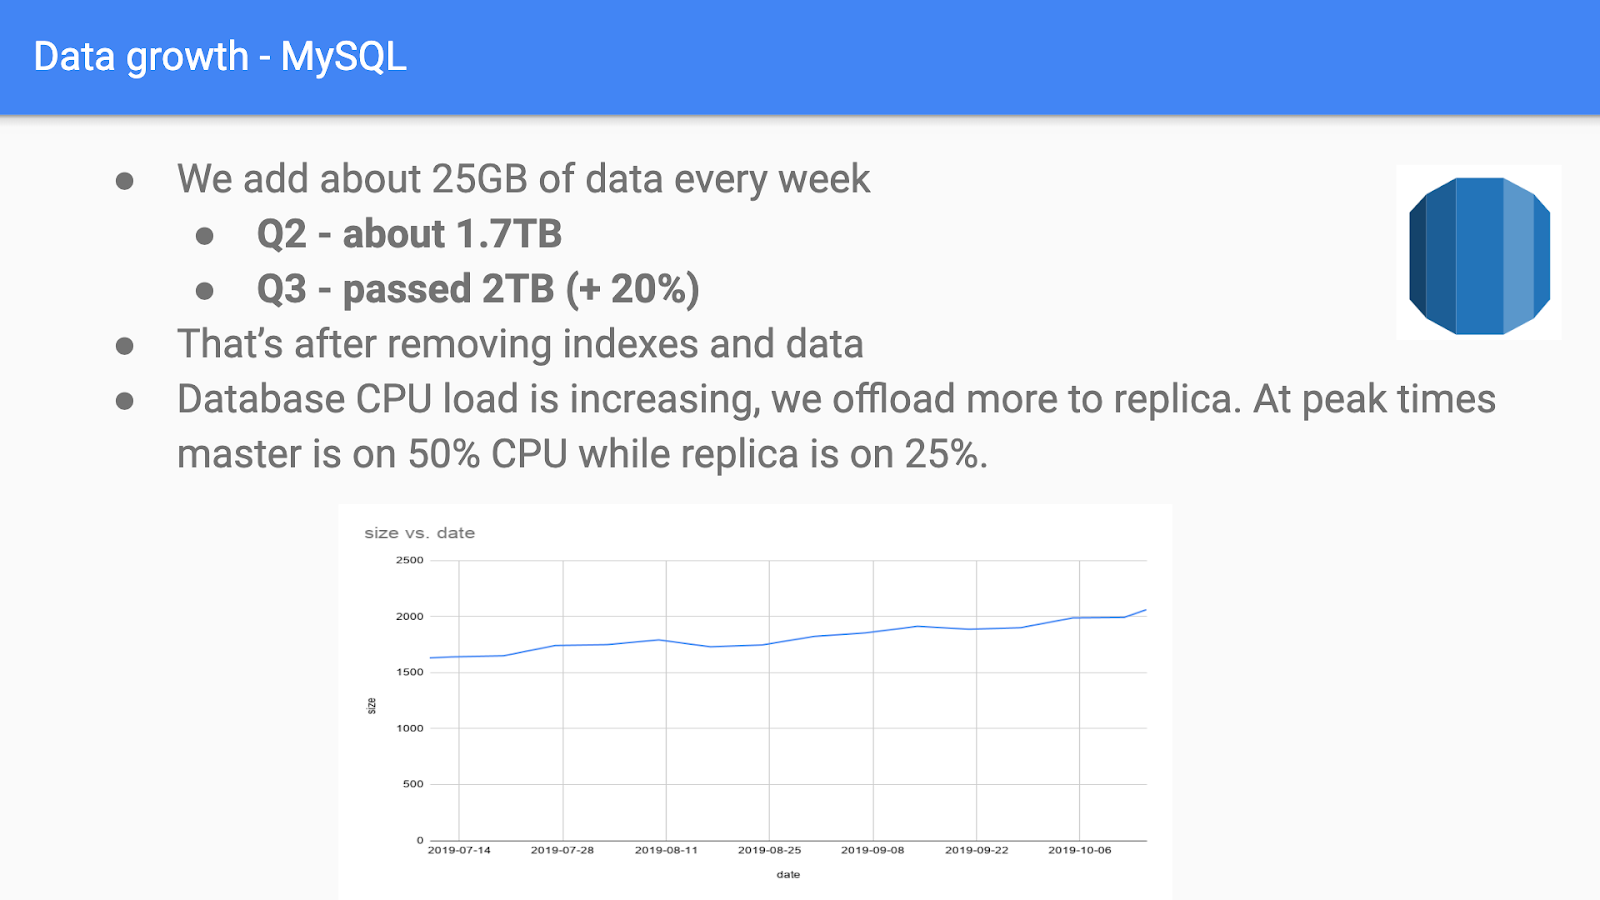Select the '25GB of data every week' bullet

tap(523, 180)
